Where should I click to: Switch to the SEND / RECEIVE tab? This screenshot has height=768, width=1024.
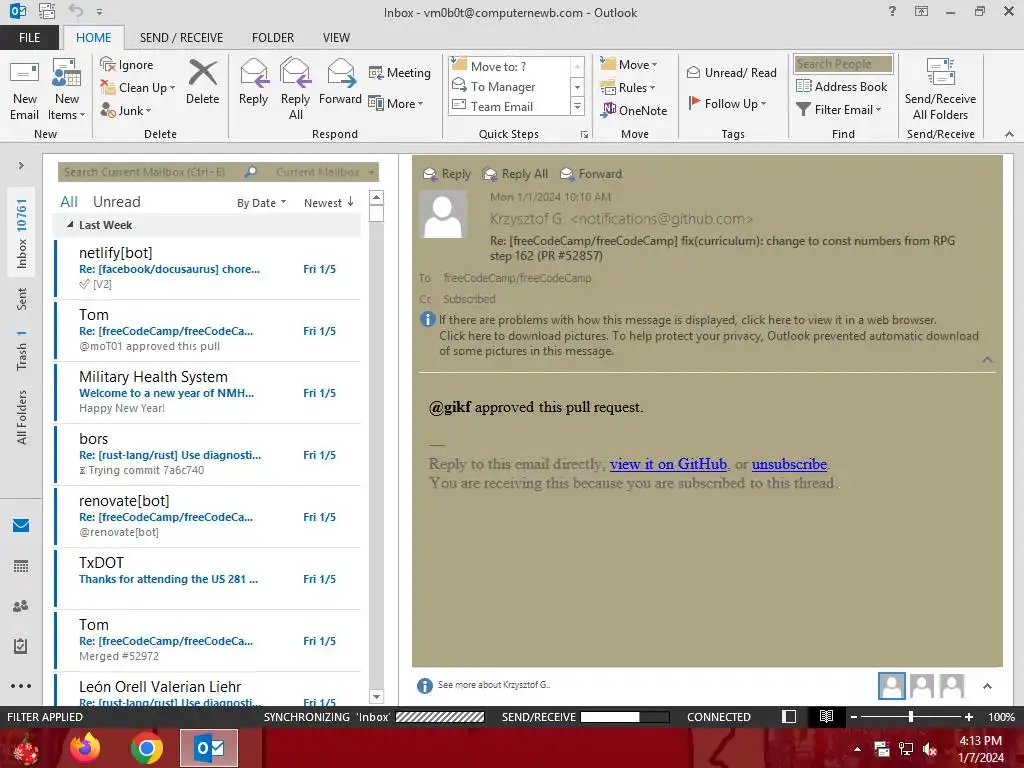[181, 37]
